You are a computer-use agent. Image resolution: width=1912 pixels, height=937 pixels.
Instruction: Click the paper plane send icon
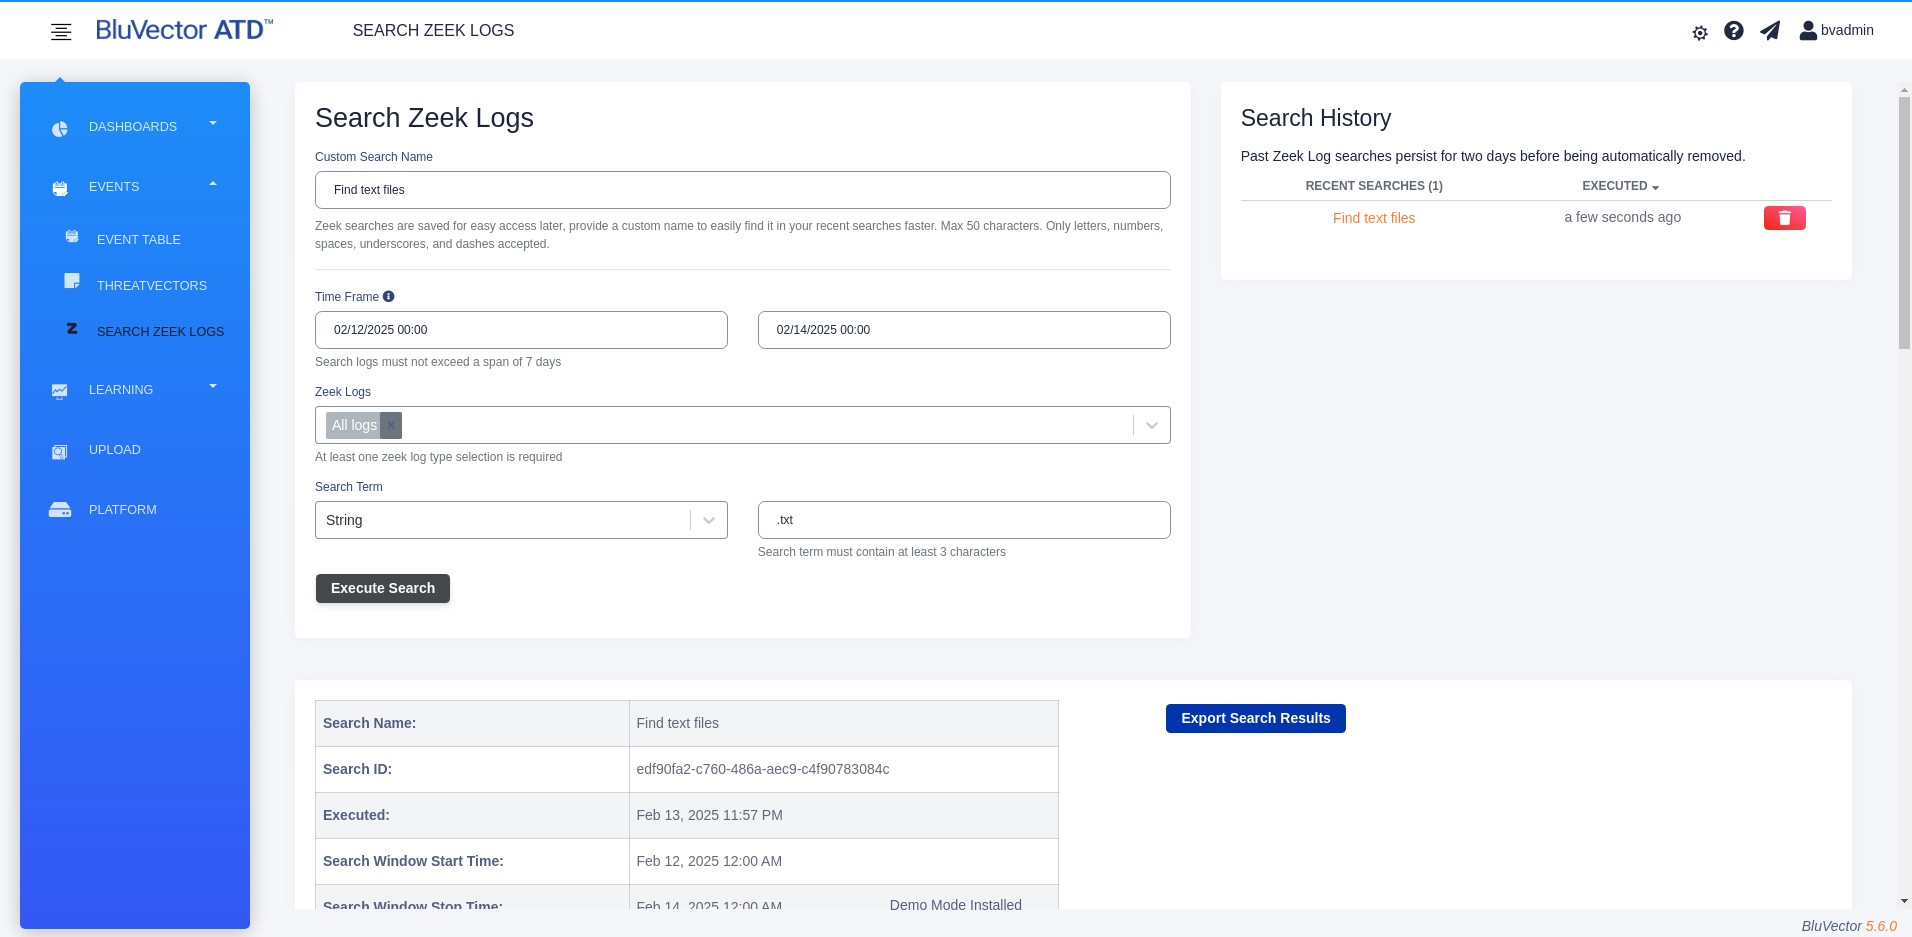tap(1770, 31)
